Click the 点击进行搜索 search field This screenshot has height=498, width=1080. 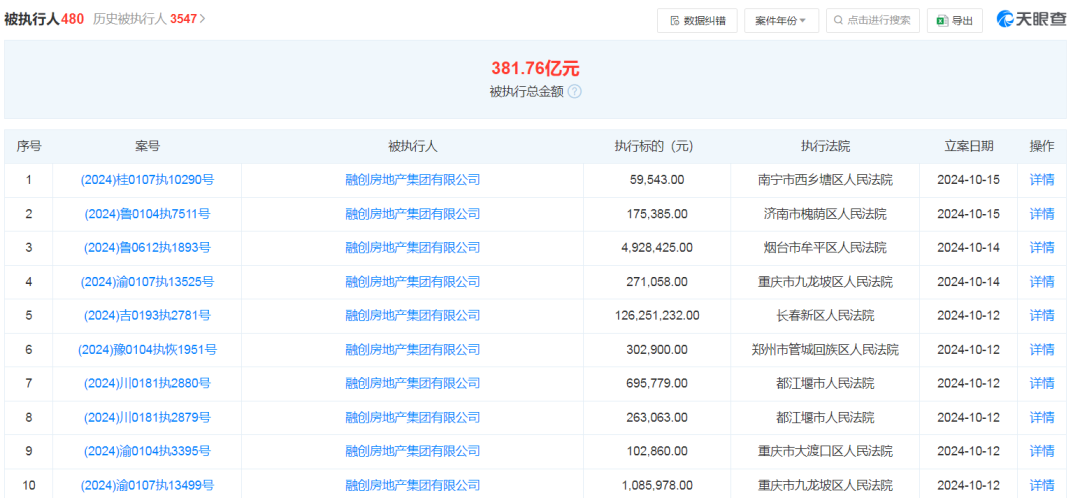pyautogui.click(x=873, y=21)
